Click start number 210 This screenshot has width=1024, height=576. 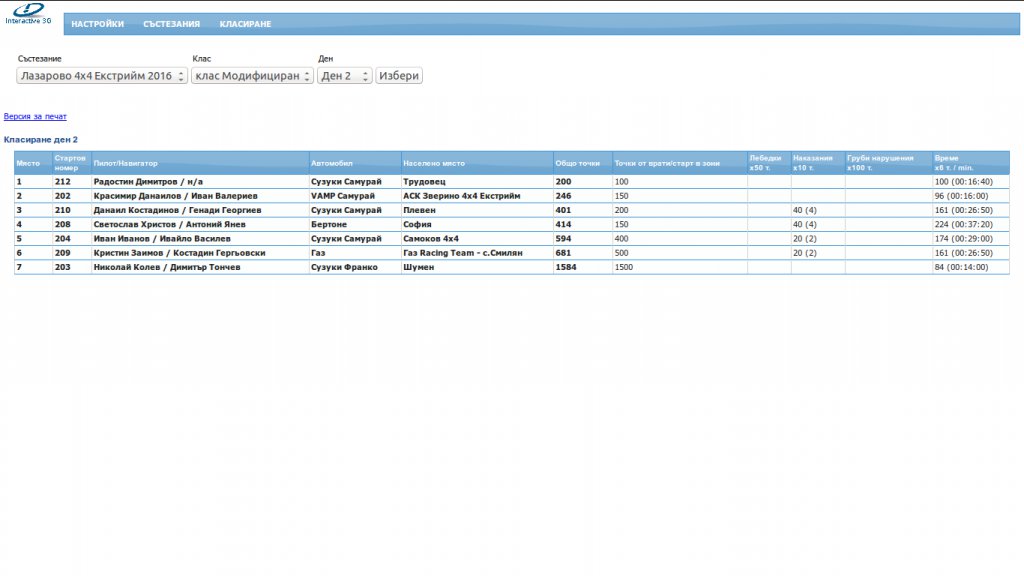pyautogui.click(x=63, y=210)
